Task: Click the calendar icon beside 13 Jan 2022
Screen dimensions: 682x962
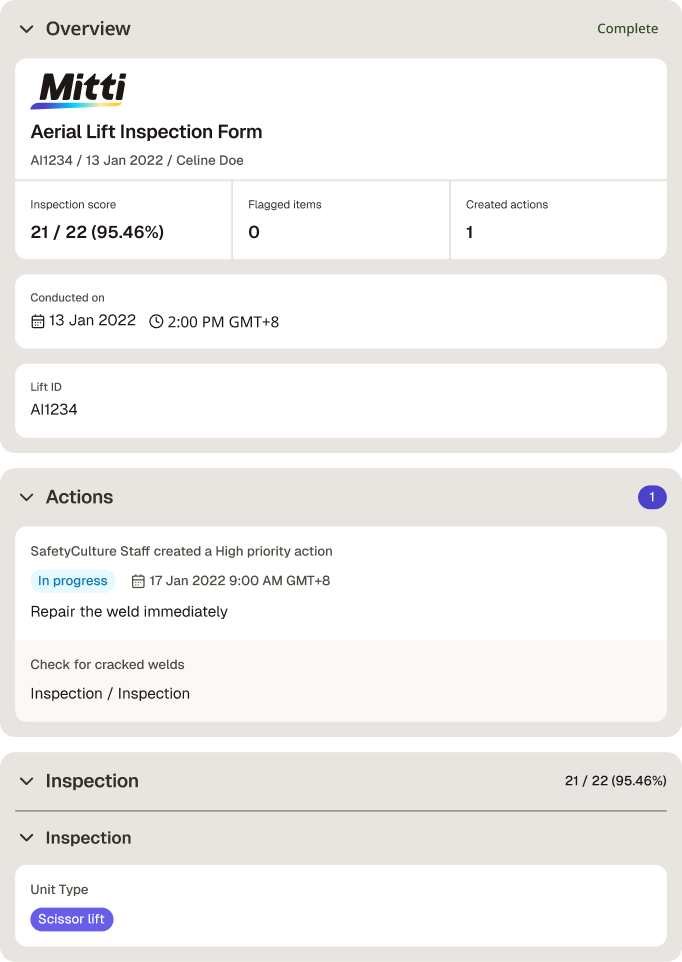Action: coord(38,321)
